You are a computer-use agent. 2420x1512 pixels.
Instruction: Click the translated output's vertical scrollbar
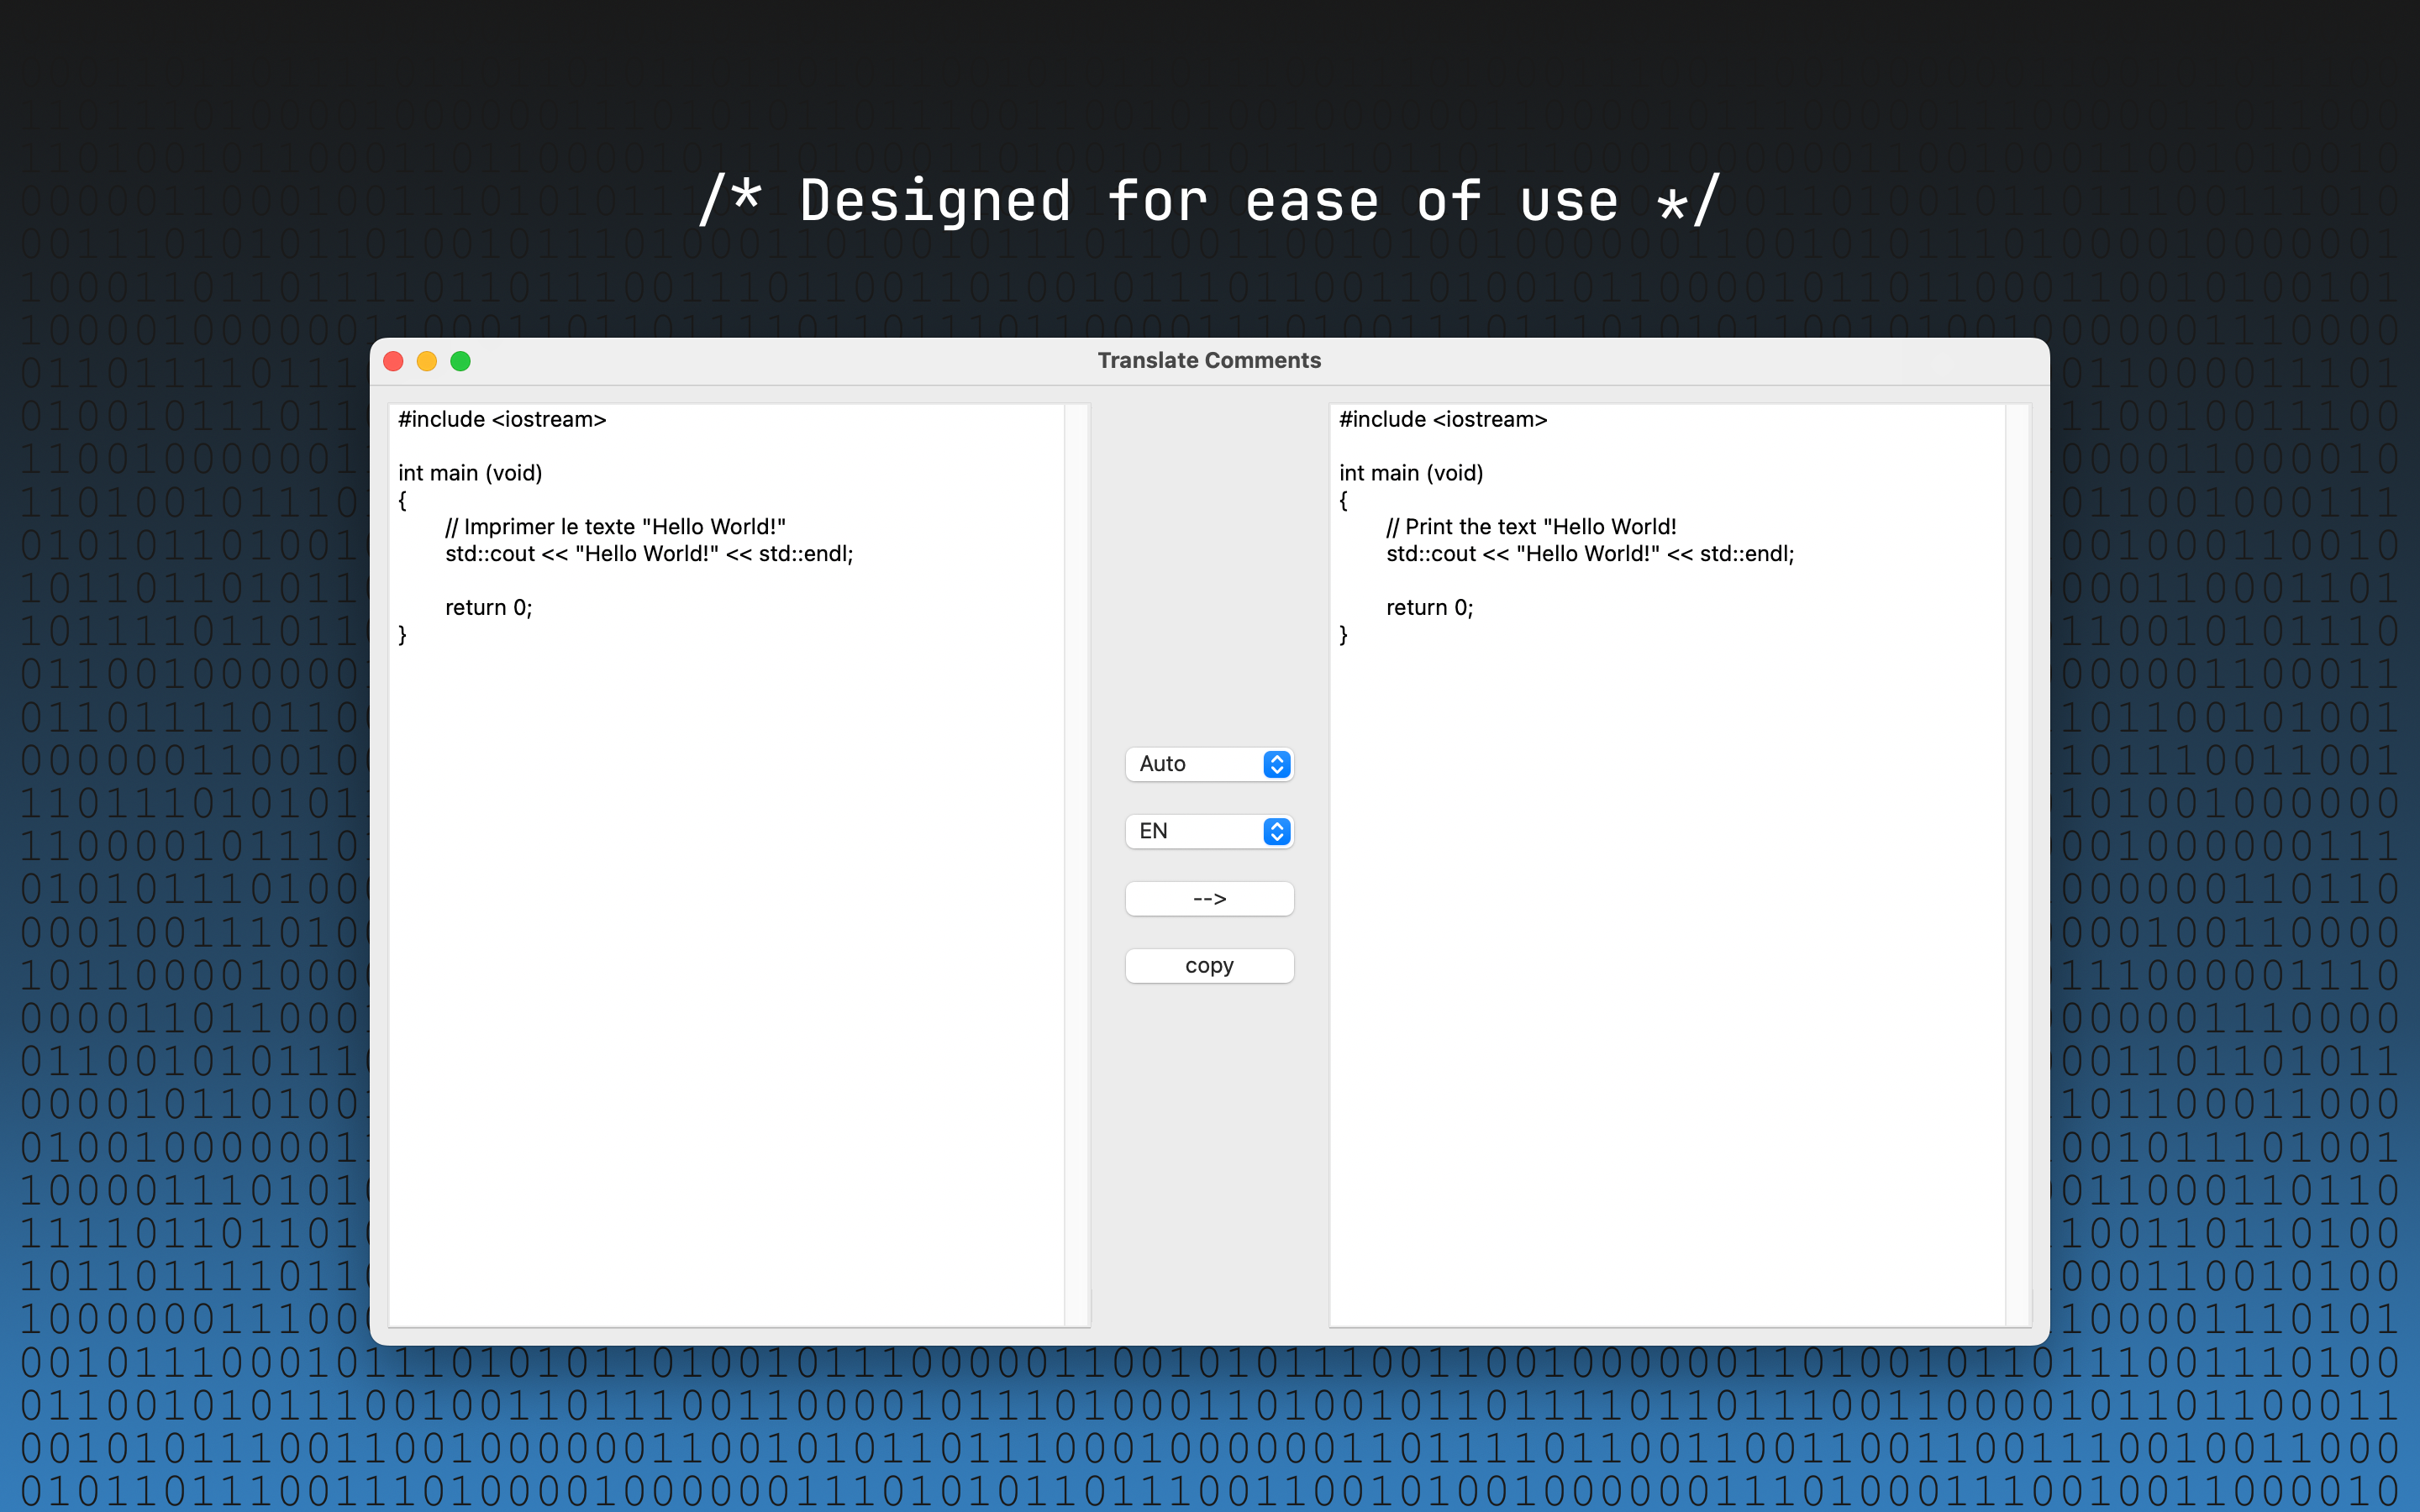tap(2017, 864)
